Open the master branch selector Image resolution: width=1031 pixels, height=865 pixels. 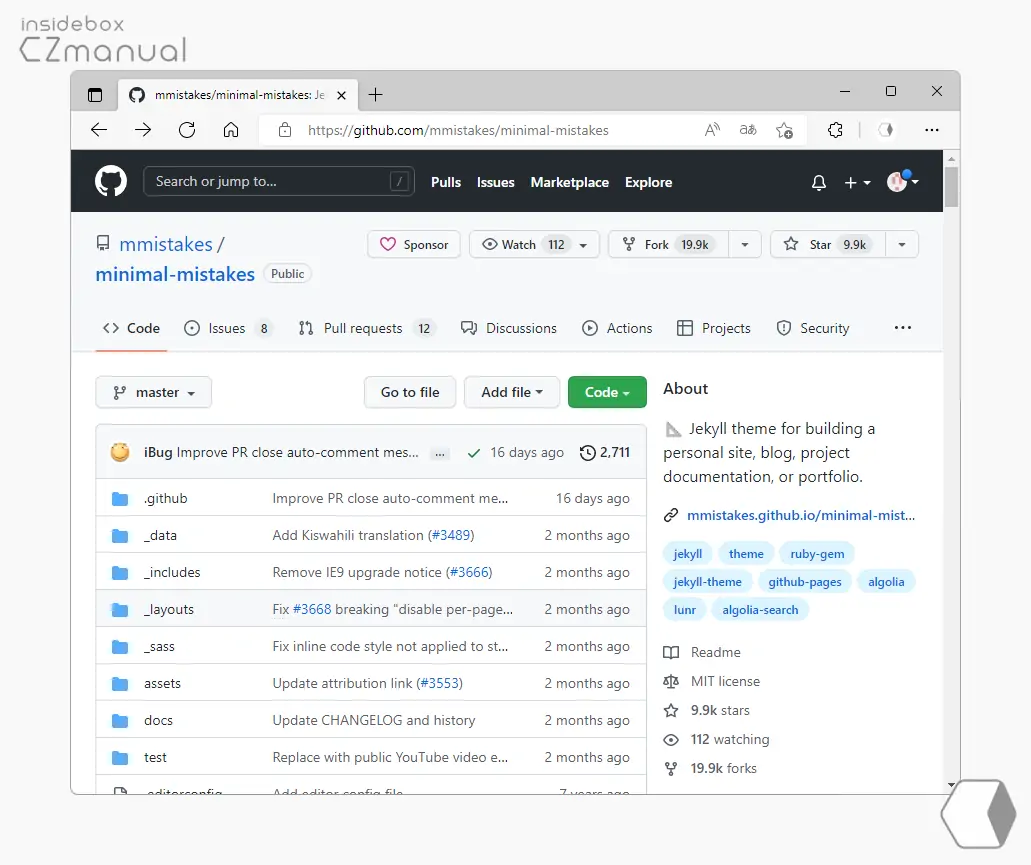(153, 392)
